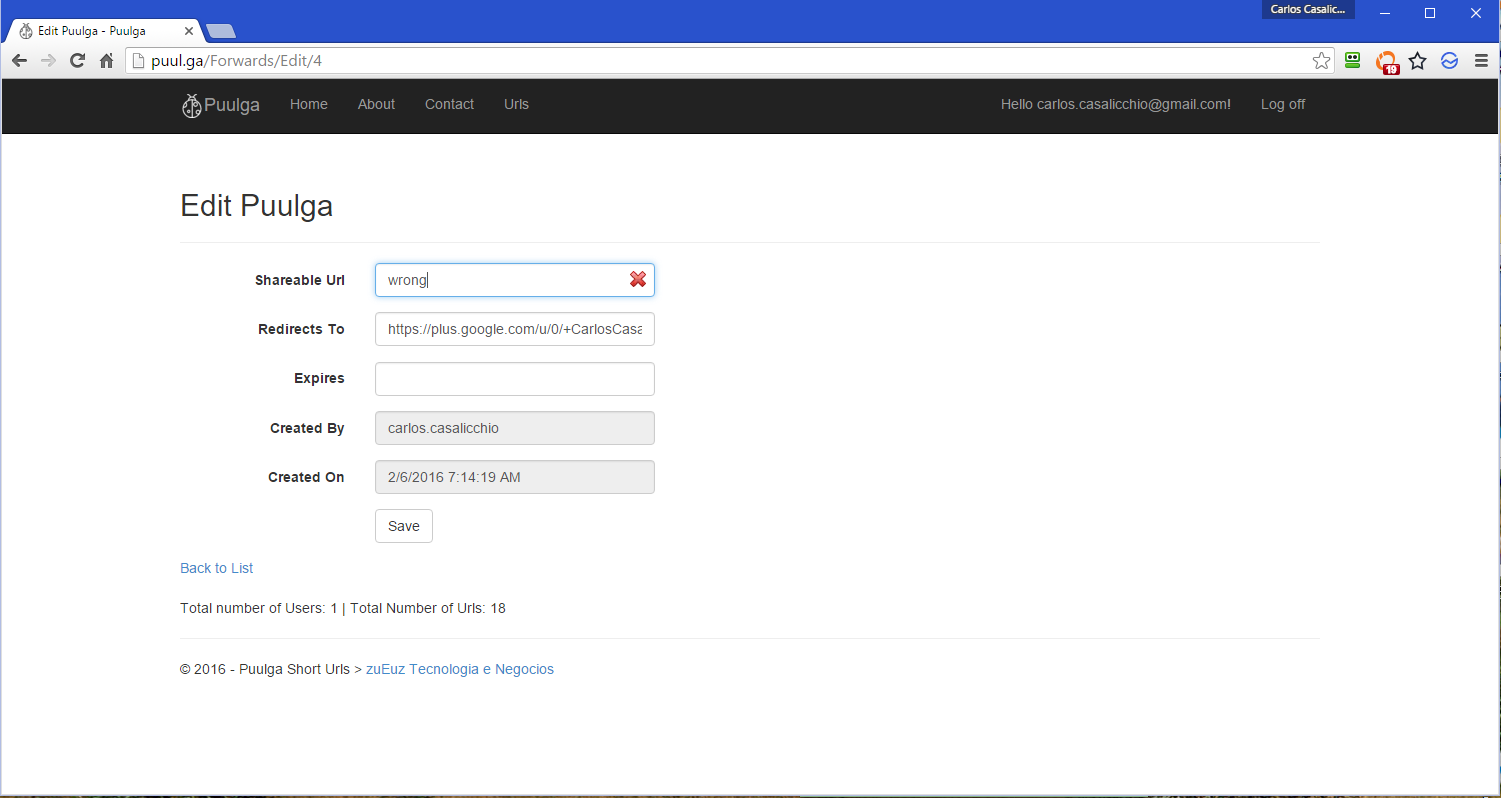Go to the About page in navbar
The height and width of the screenshot is (798, 1501).
click(x=376, y=104)
